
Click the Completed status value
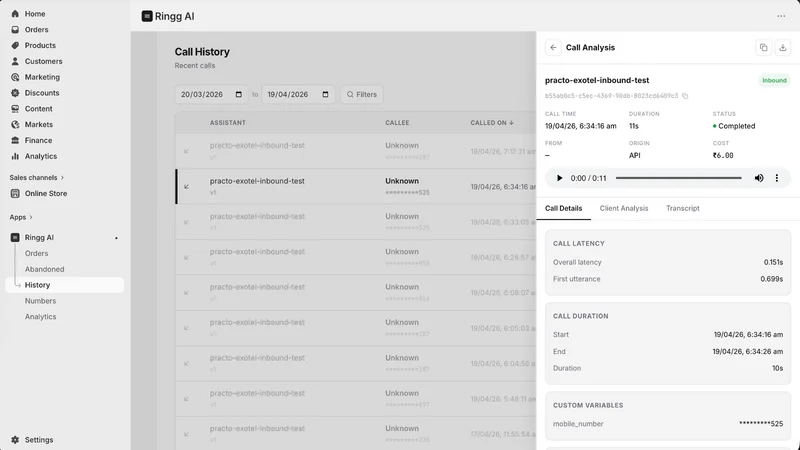734,126
